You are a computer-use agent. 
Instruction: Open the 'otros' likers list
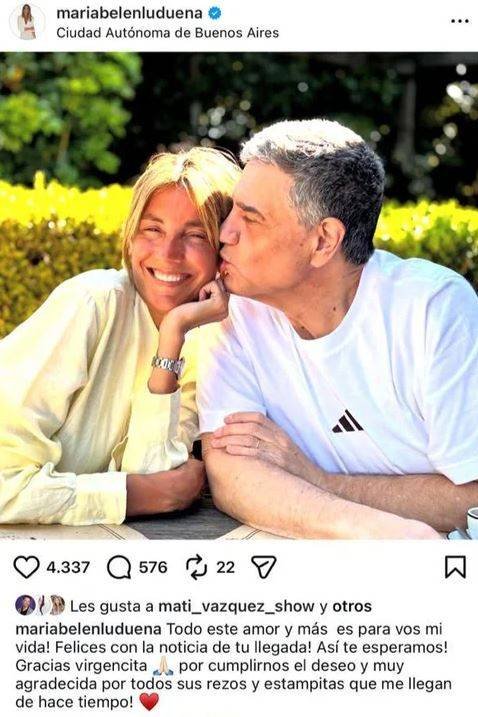click(352, 606)
